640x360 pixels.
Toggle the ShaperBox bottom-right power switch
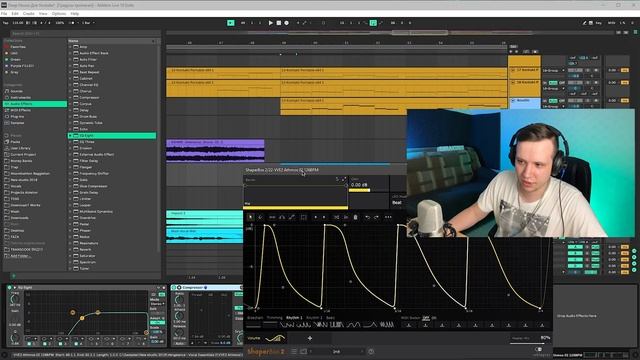539,349
